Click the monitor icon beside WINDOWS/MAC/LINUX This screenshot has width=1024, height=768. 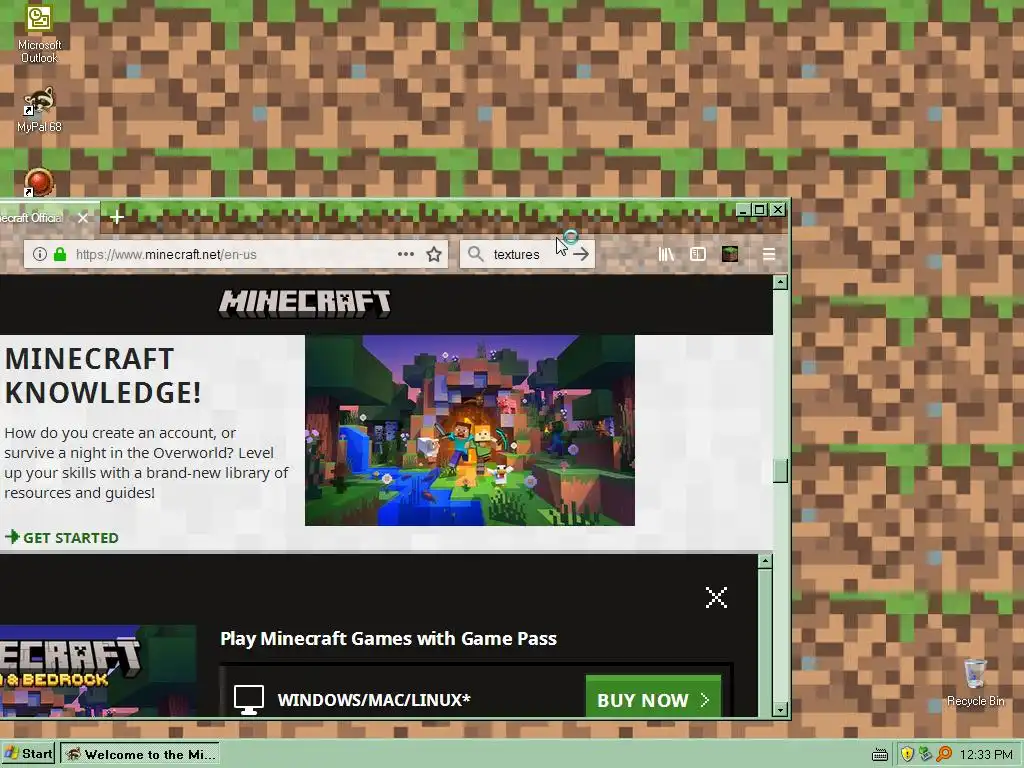point(249,699)
